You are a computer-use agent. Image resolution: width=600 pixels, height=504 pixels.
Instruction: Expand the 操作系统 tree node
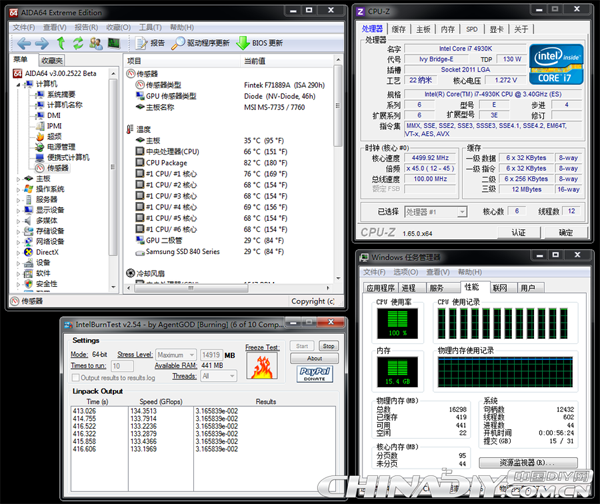point(18,189)
